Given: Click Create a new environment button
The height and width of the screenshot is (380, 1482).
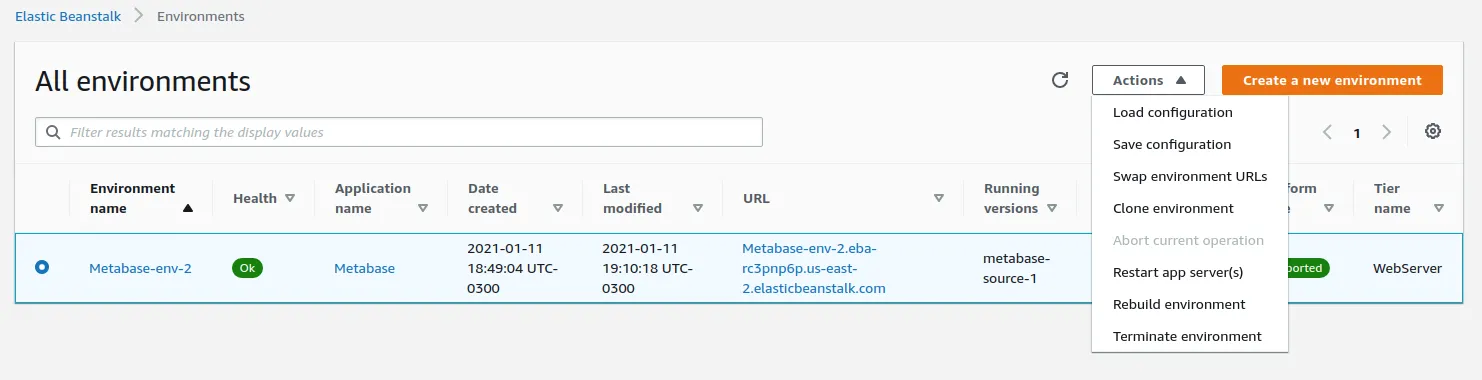Looking at the screenshot, I should point(1332,80).
